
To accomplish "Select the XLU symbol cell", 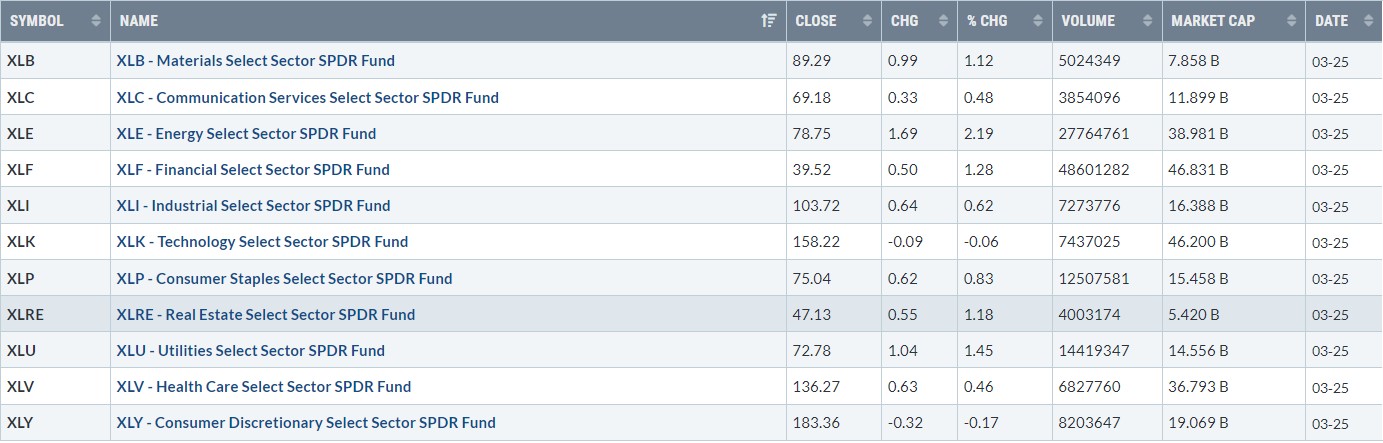I will (22, 351).
